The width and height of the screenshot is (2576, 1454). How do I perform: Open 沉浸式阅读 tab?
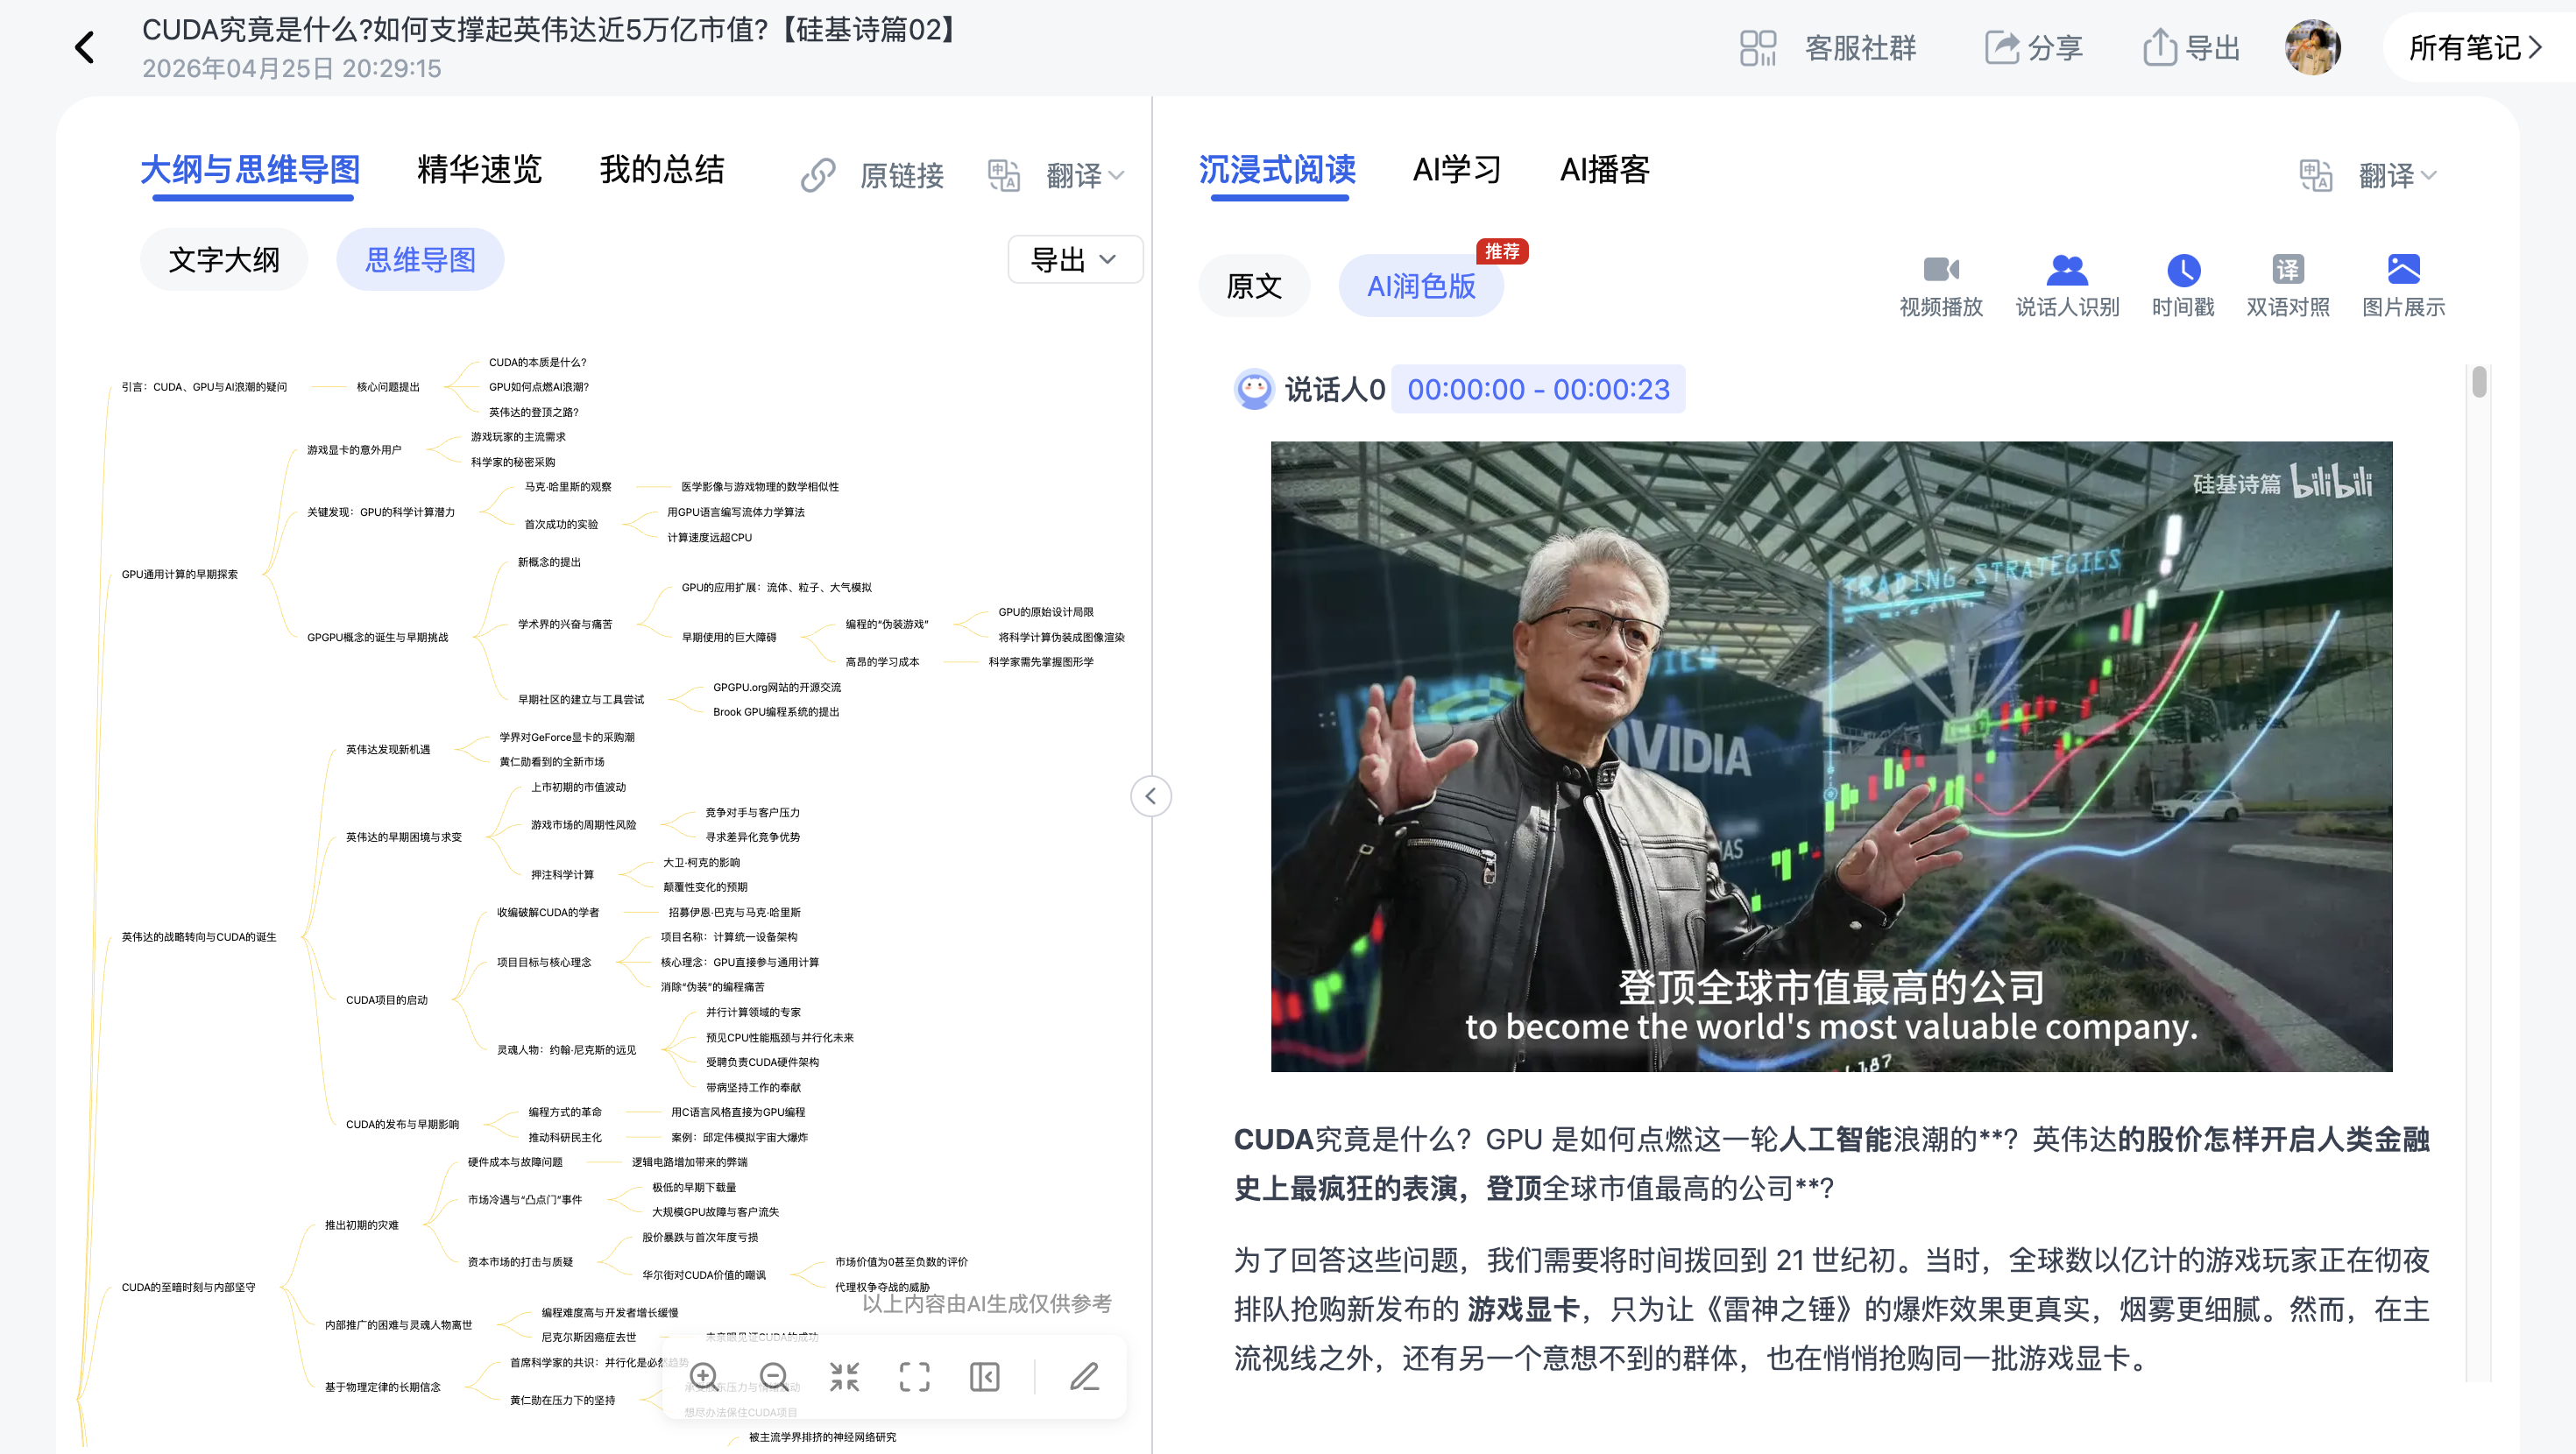point(1277,170)
